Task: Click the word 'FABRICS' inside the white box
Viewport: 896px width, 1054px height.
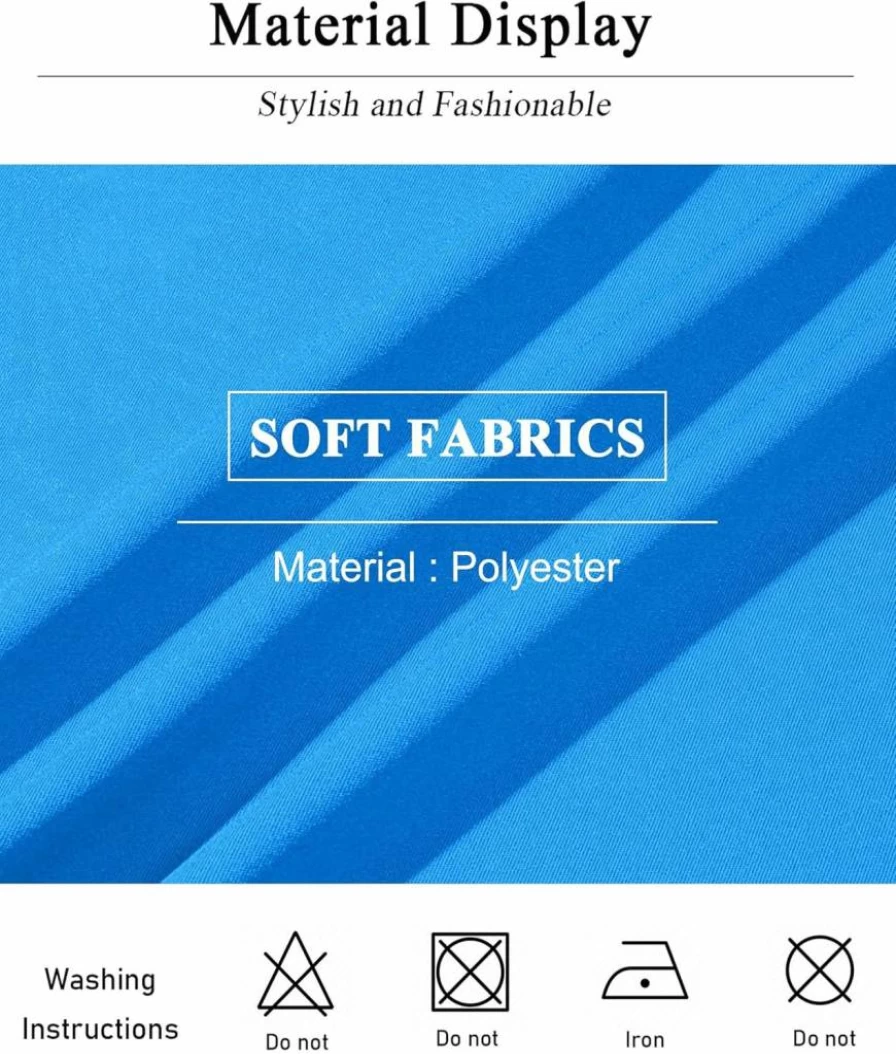Action: (526, 437)
